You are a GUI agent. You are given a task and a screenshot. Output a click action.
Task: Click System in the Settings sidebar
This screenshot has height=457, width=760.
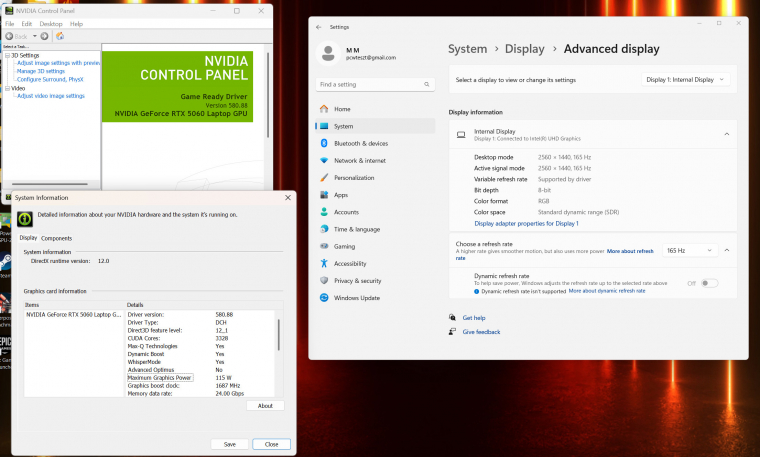(x=375, y=126)
